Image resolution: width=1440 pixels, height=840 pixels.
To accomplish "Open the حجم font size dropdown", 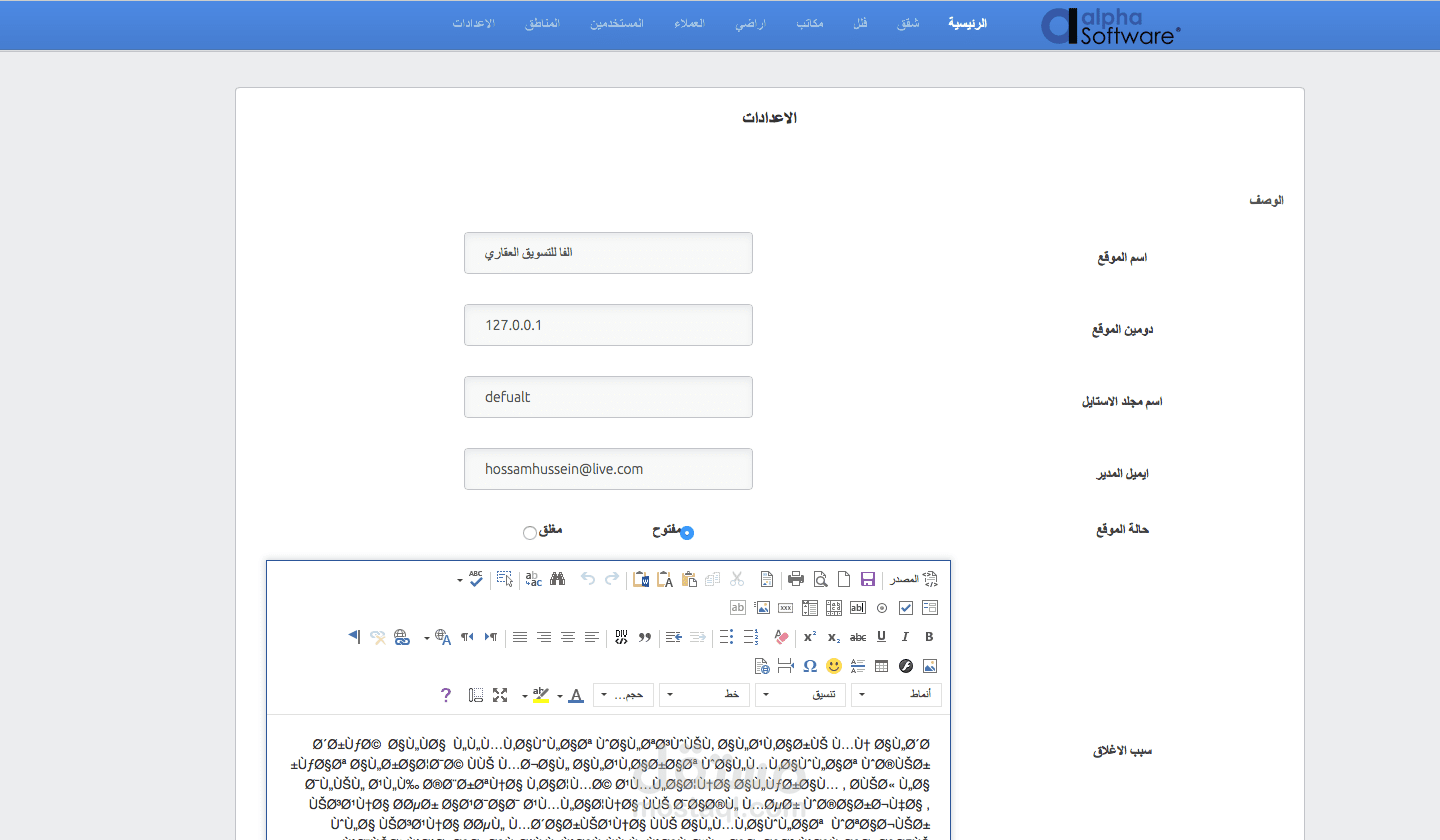I will (x=623, y=694).
